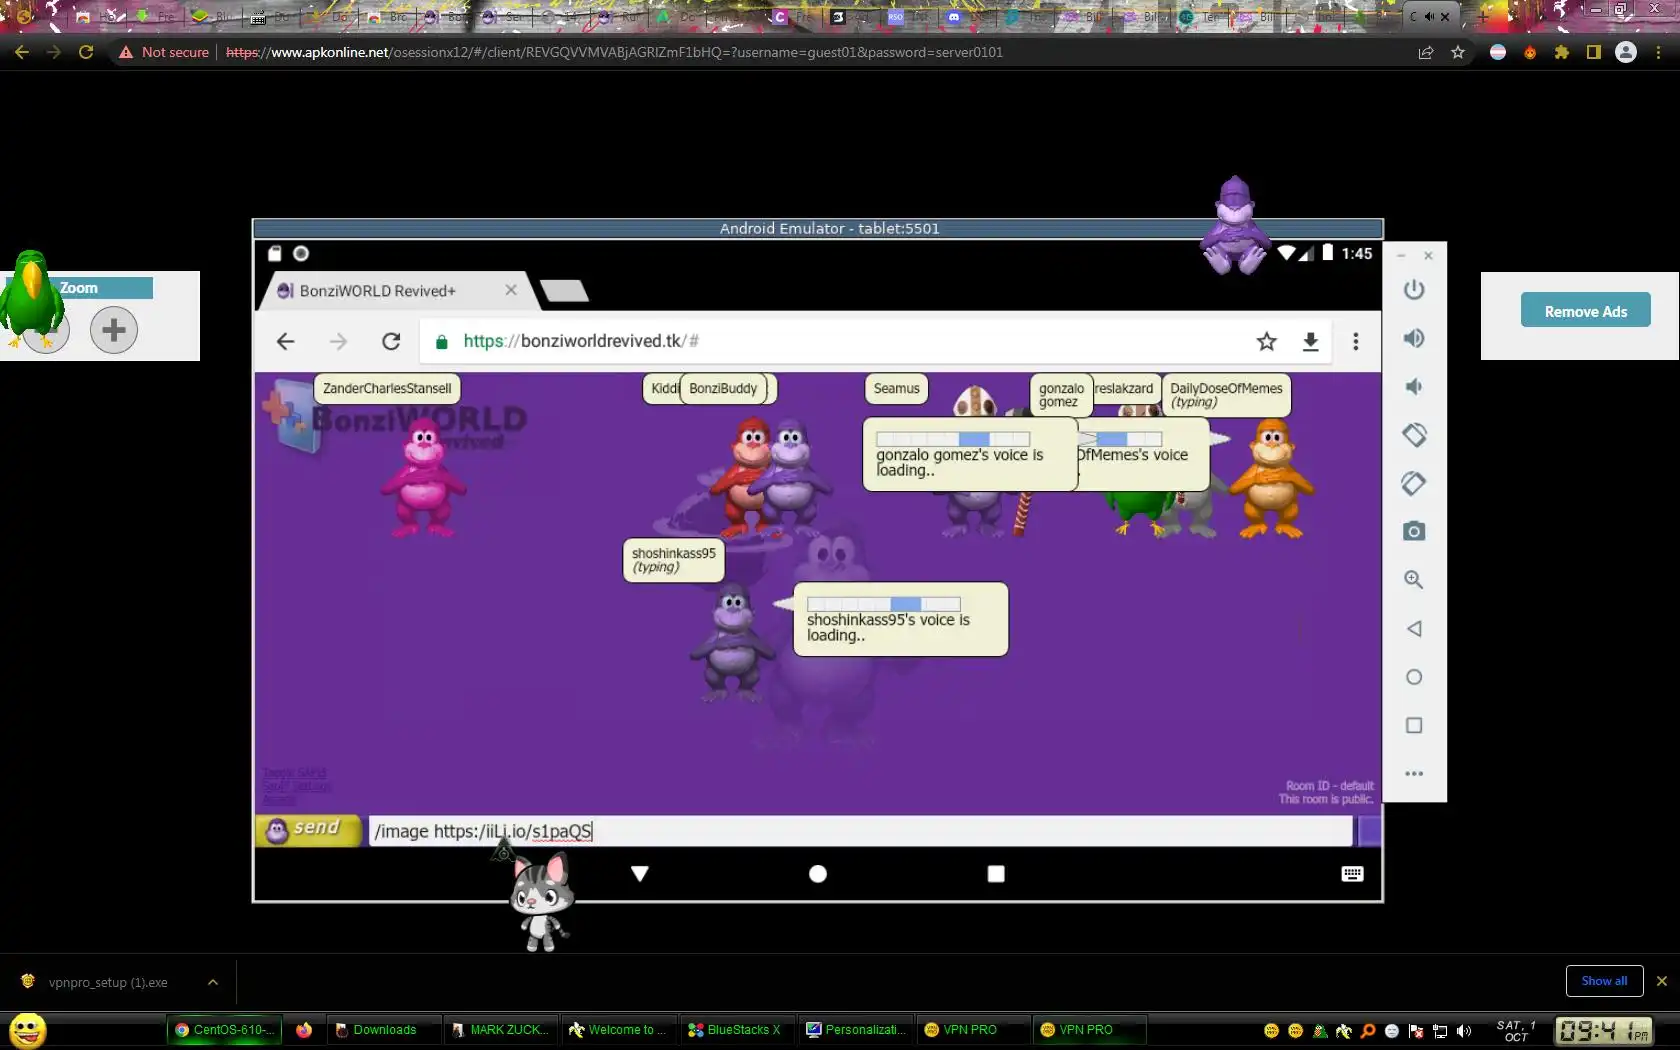Click the Chrome menu three dots
The width and height of the screenshot is (1680, 1050).
[1658, 52]
